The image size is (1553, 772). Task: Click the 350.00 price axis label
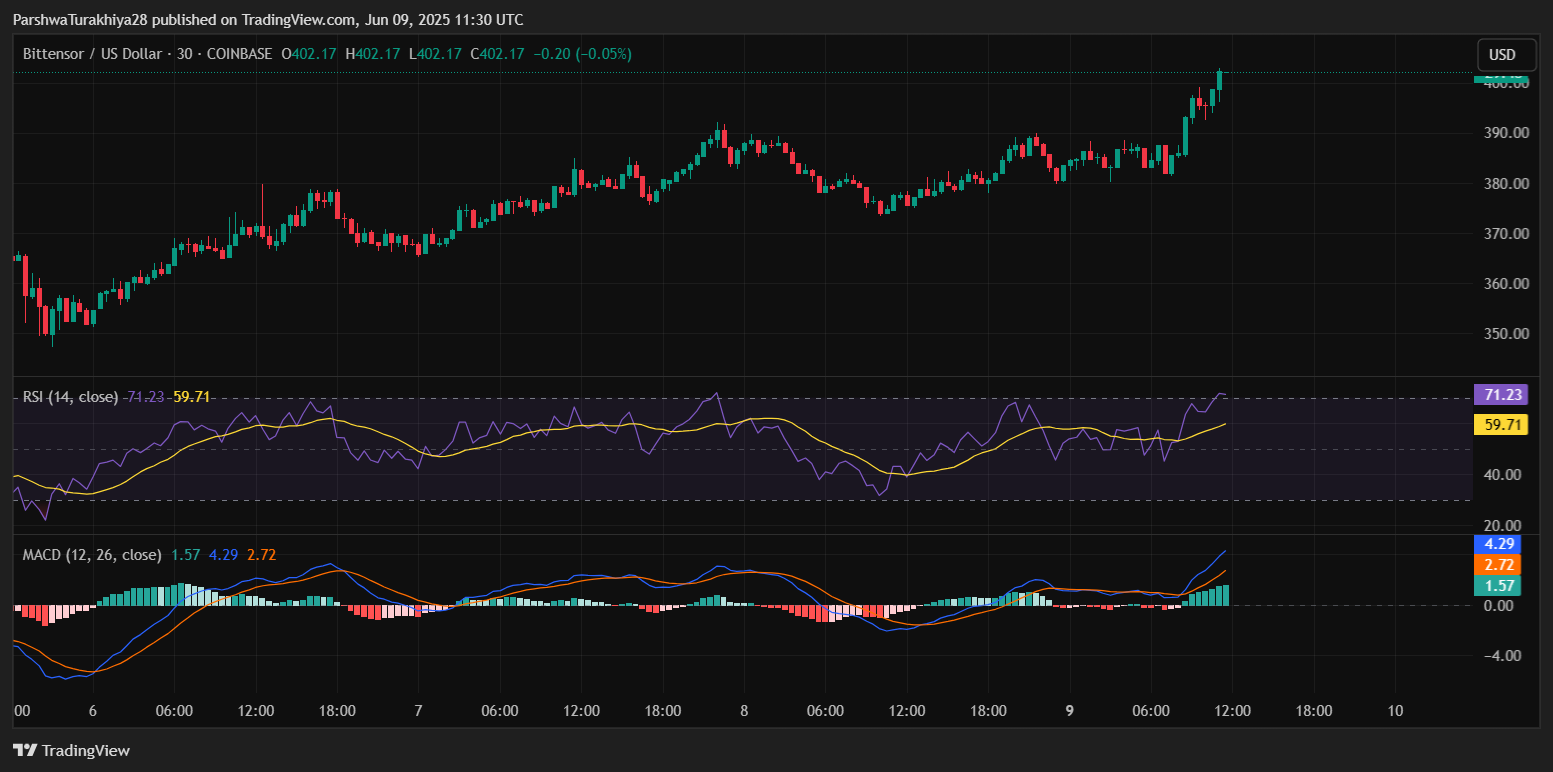click(x=1506, y=334)
